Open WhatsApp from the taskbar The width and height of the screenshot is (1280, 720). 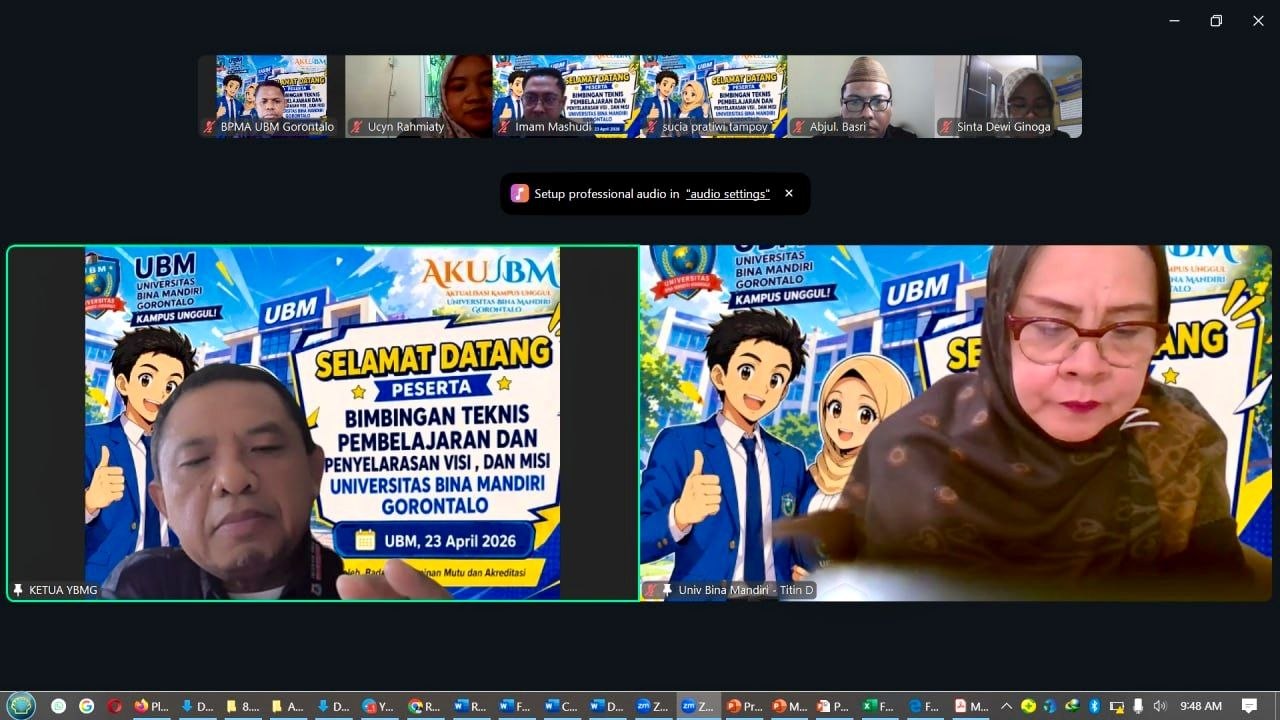[x=58, y=706]
